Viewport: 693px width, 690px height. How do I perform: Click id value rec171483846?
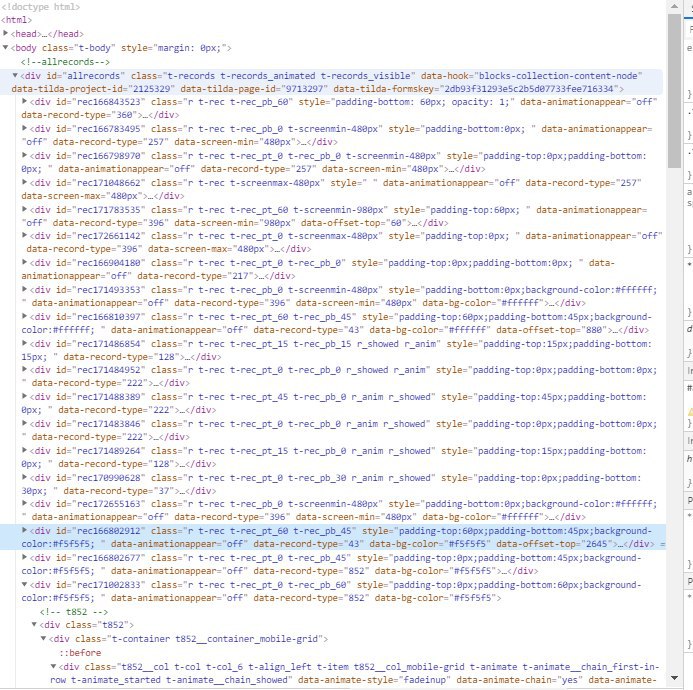point(109,424)
